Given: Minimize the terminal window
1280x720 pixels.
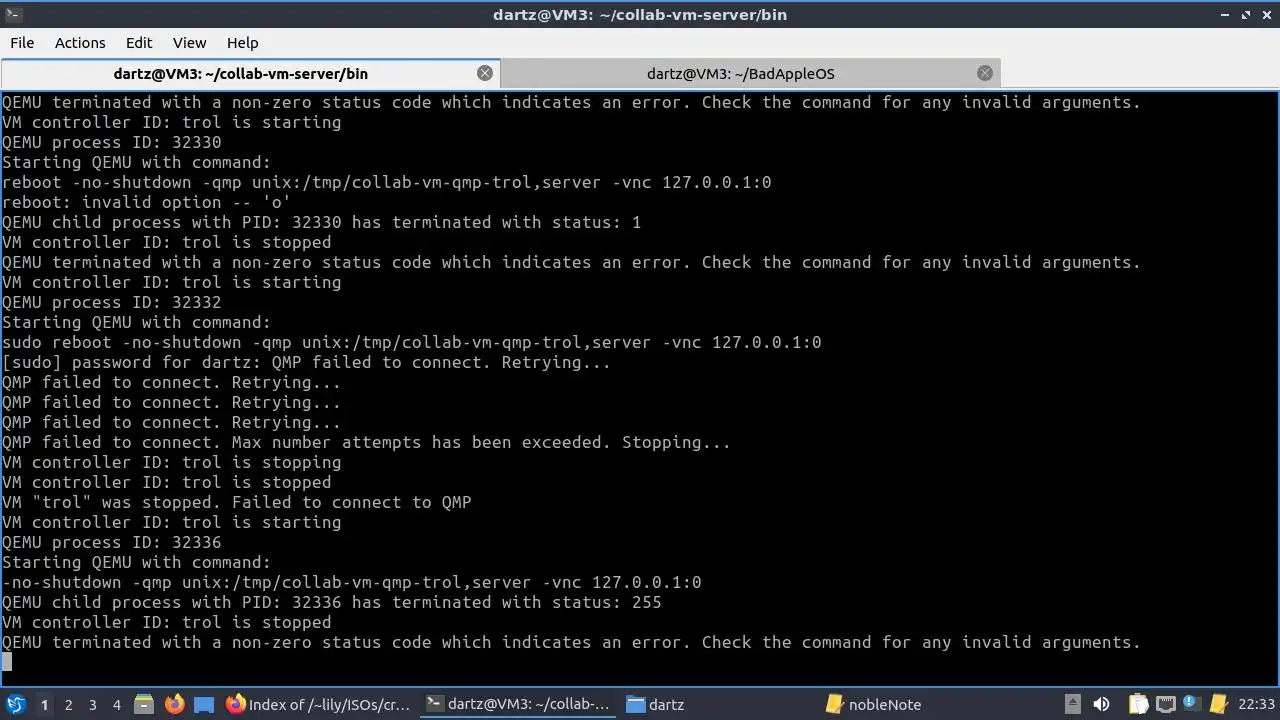Looking at the screenshot, I should click(x=1226, y=14).
